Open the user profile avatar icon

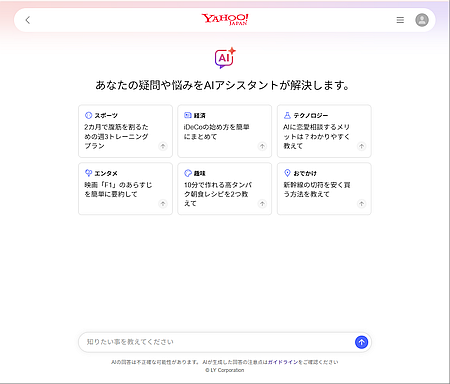(422, 20)
